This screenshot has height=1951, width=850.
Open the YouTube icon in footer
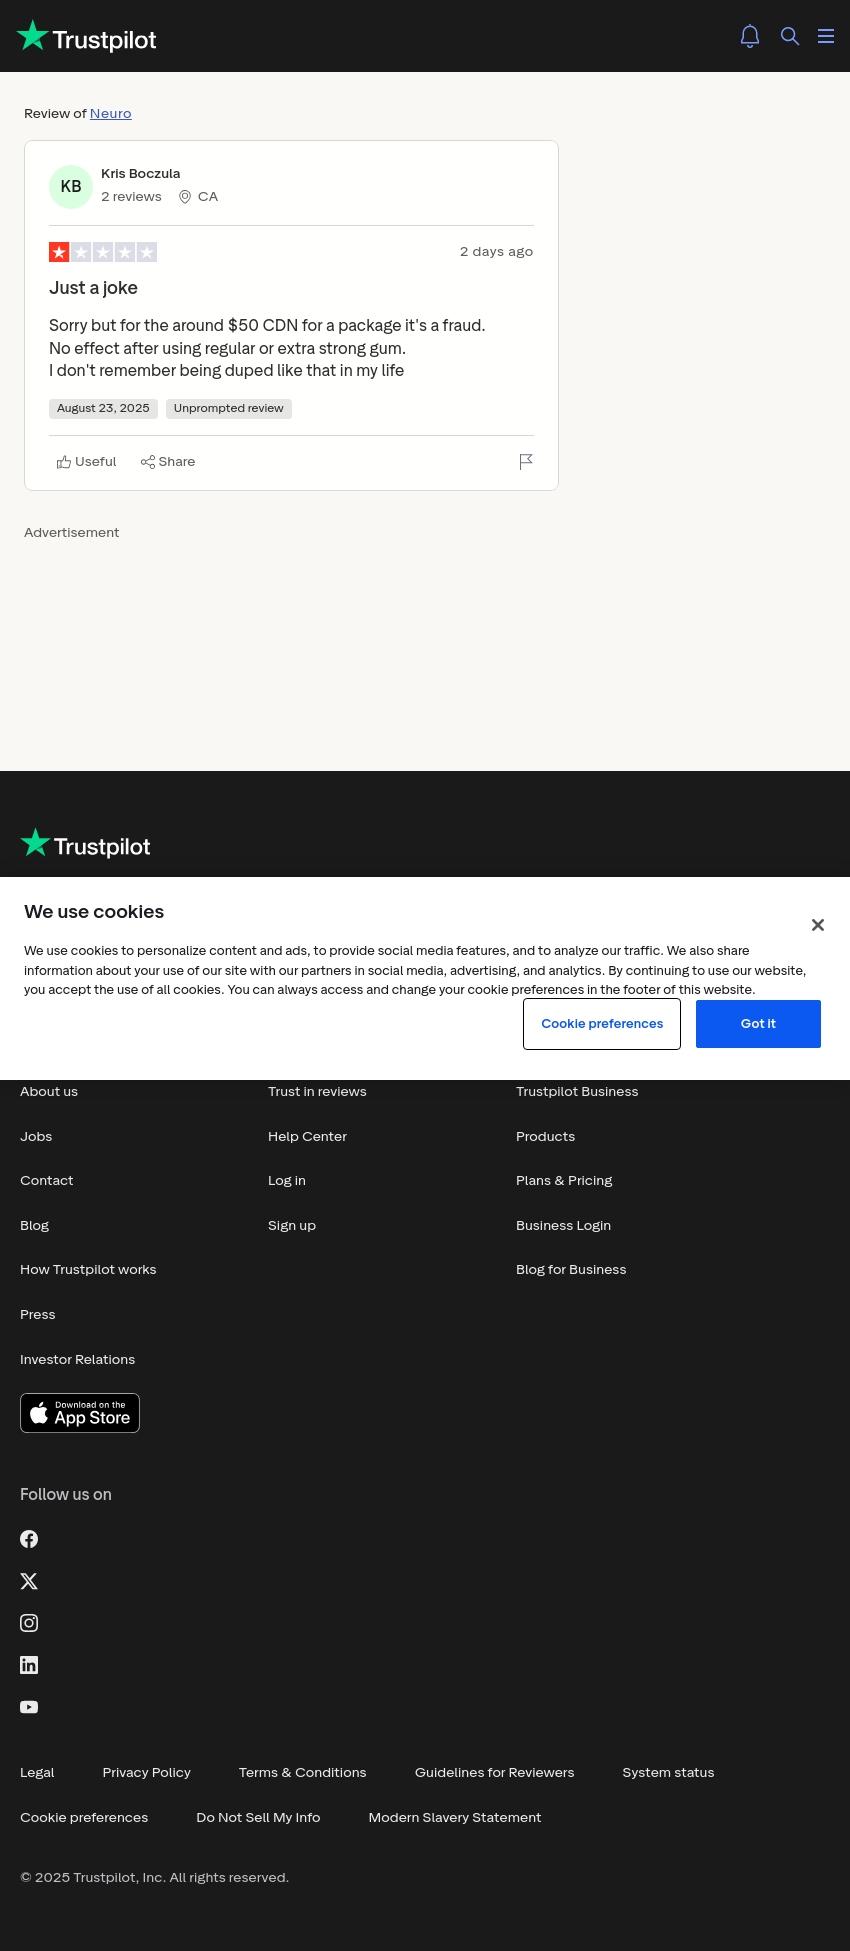[x=29, y=1707]
